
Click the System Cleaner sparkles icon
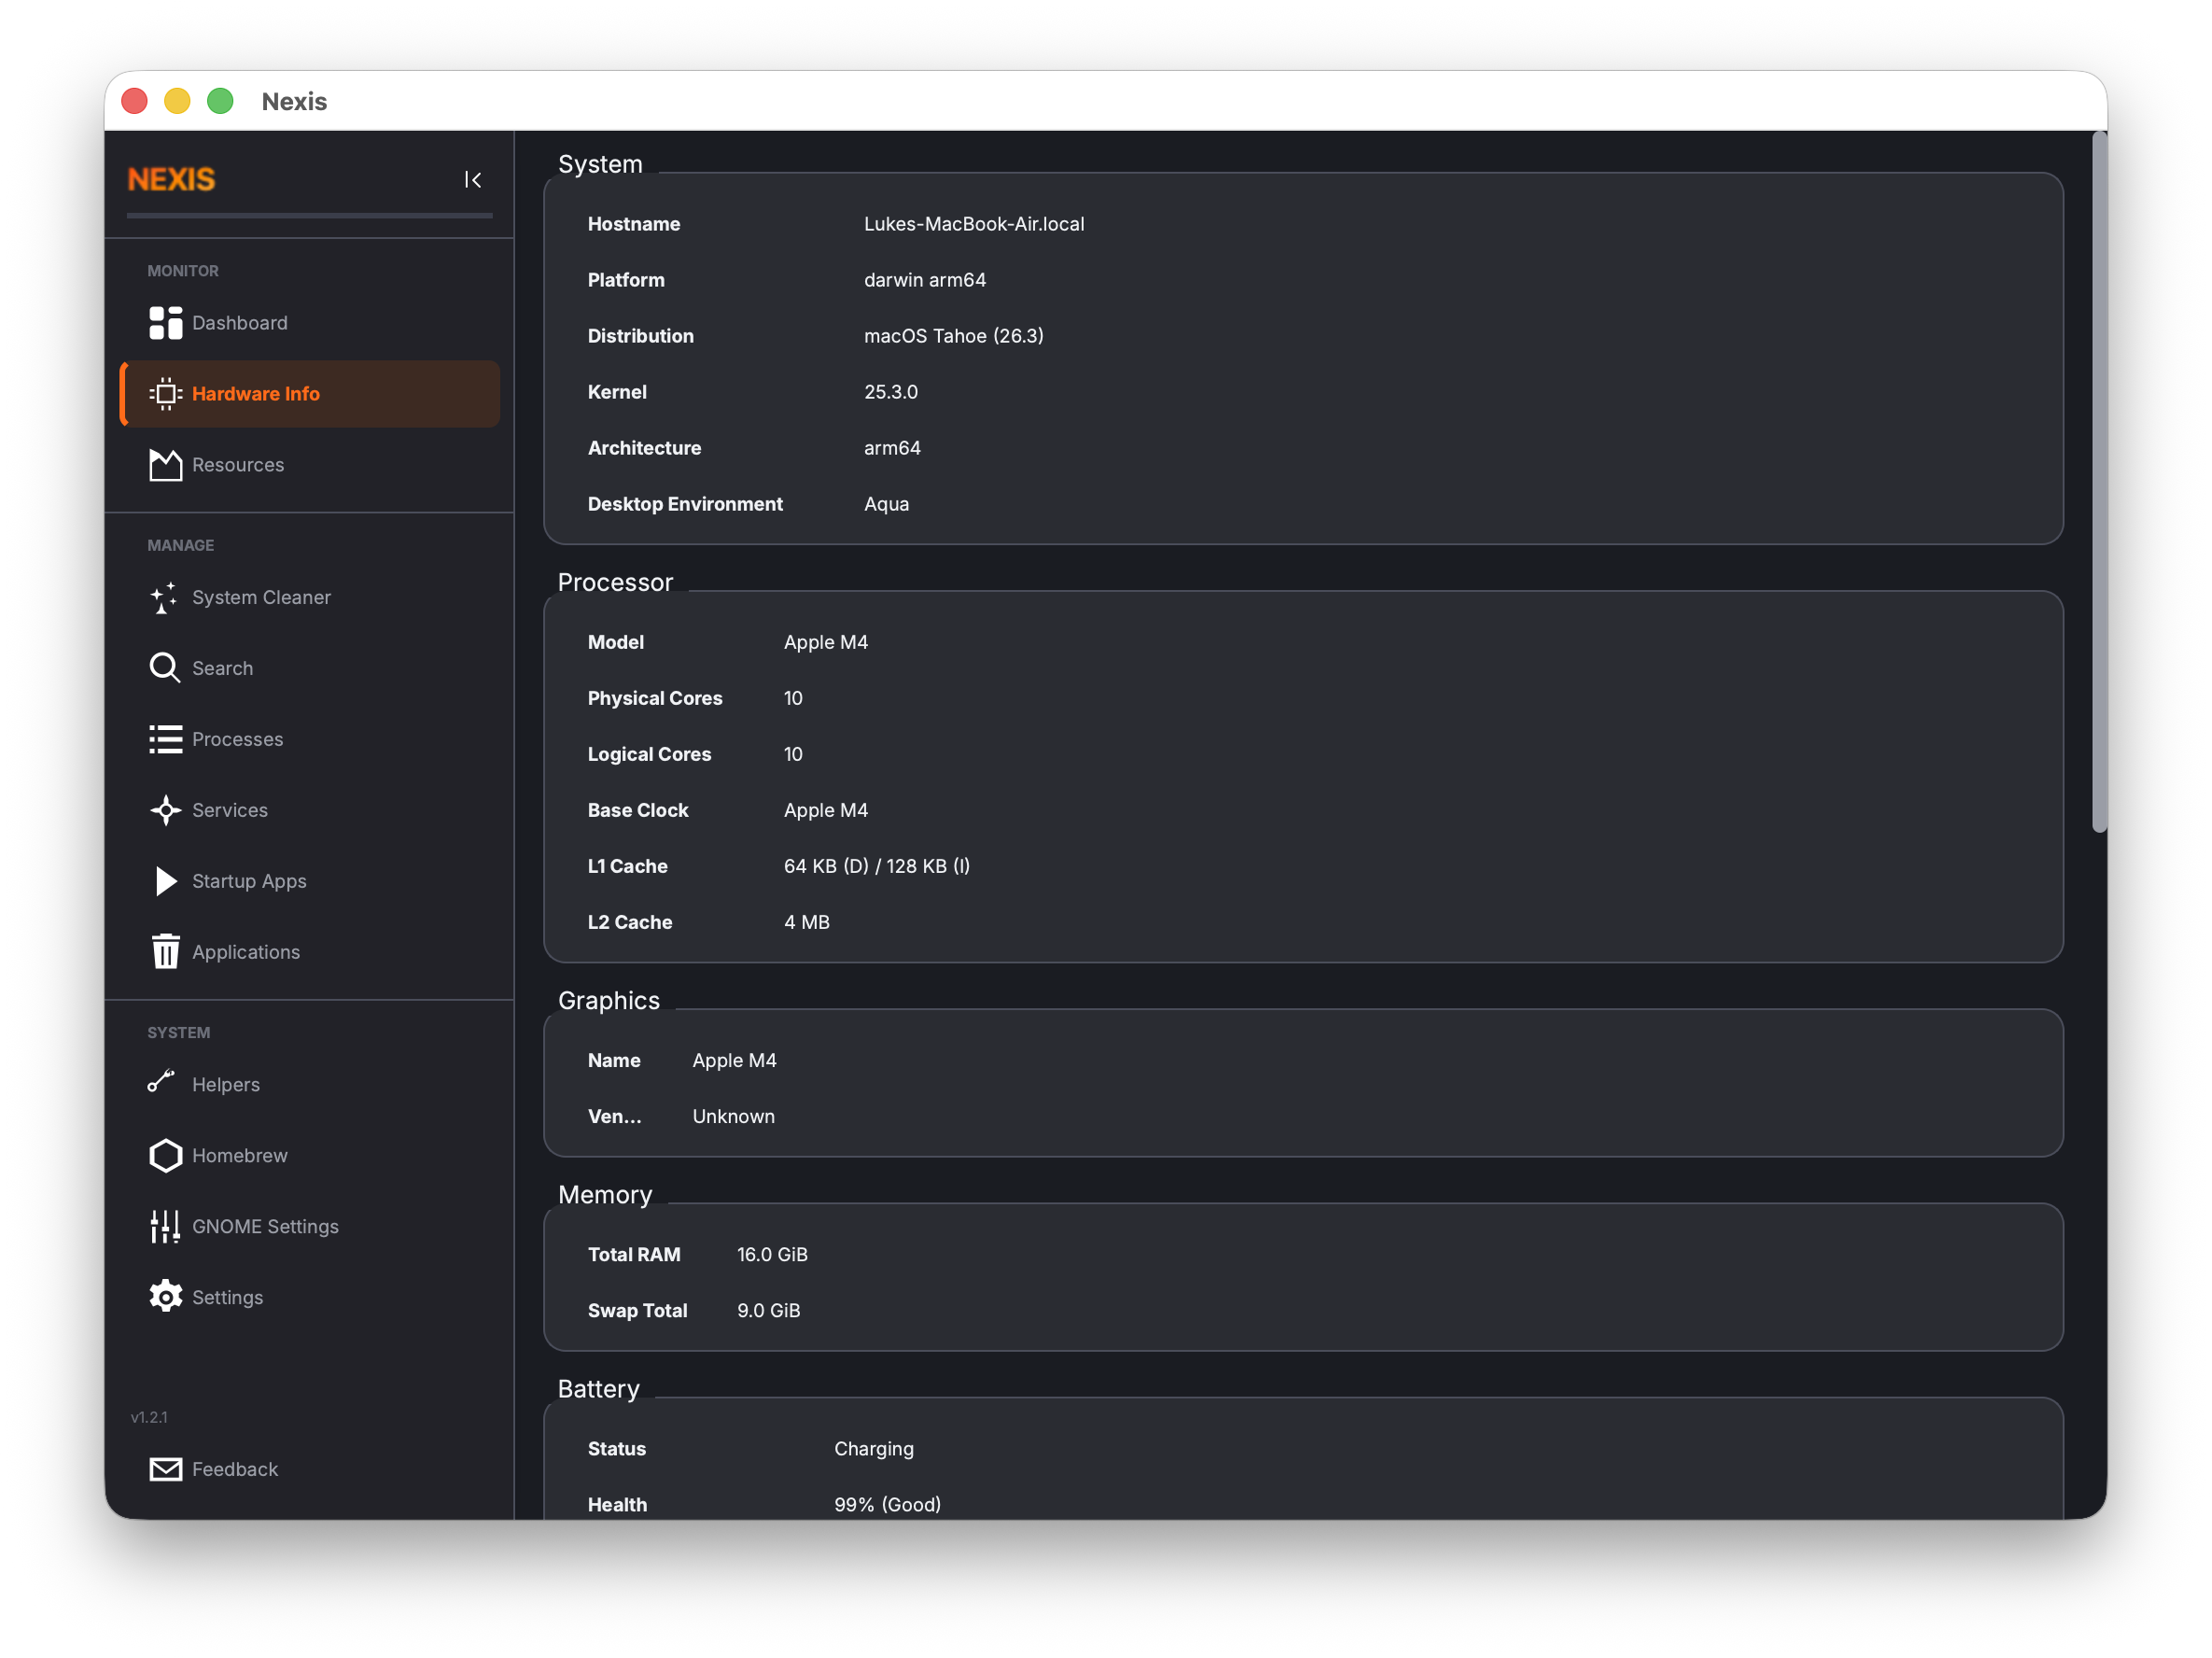pyautogui.click(x=165, y=597)
